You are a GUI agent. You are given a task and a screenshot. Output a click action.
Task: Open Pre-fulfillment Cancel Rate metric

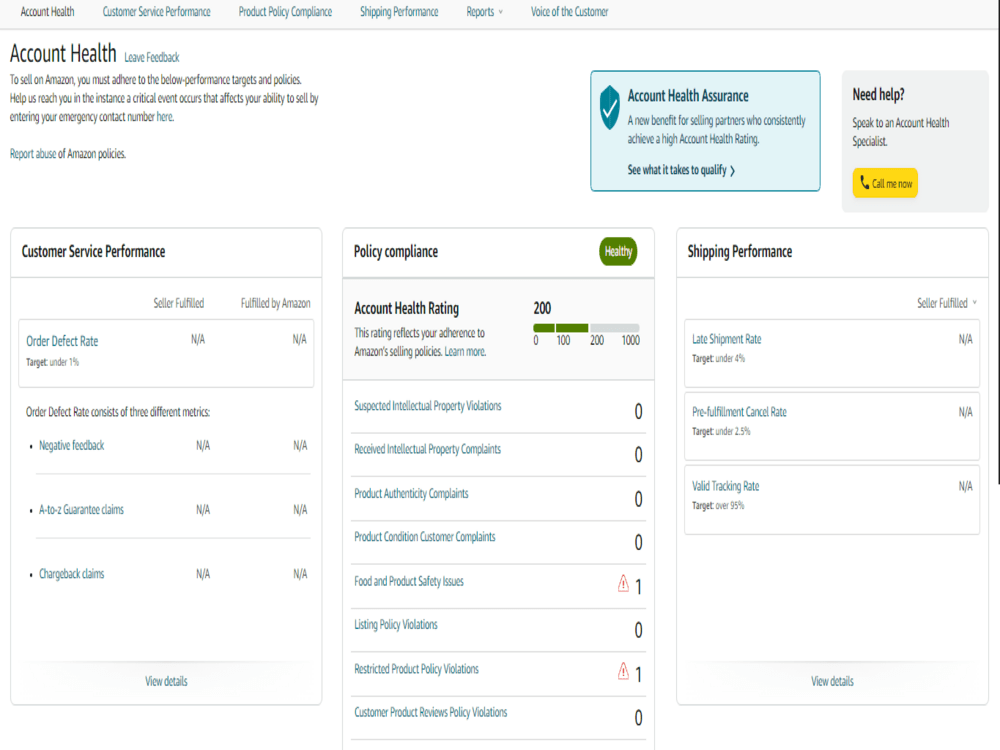pyautogui.click(x=739, y=412)
